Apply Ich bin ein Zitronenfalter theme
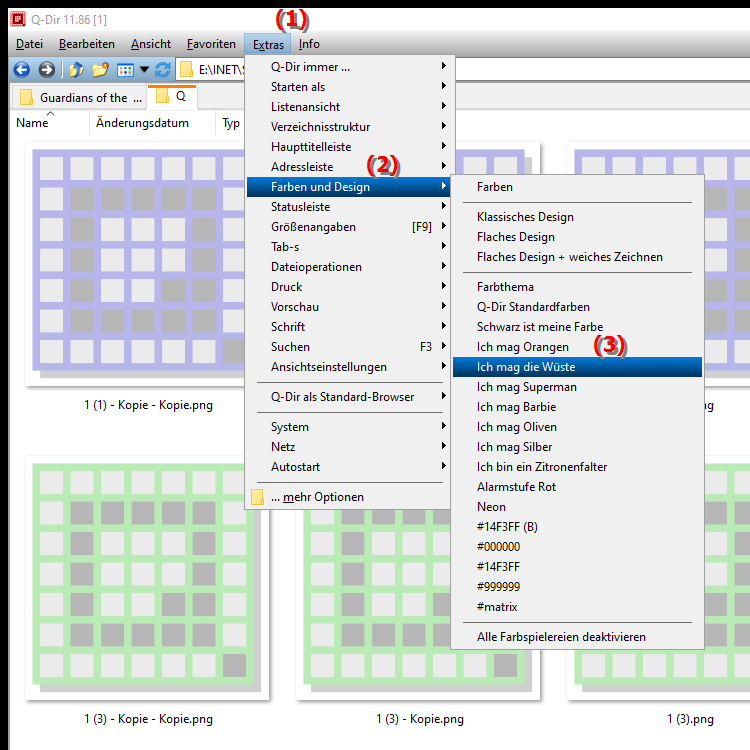The height and width of the screenshot is (750, 750). [x=577, y=467]
